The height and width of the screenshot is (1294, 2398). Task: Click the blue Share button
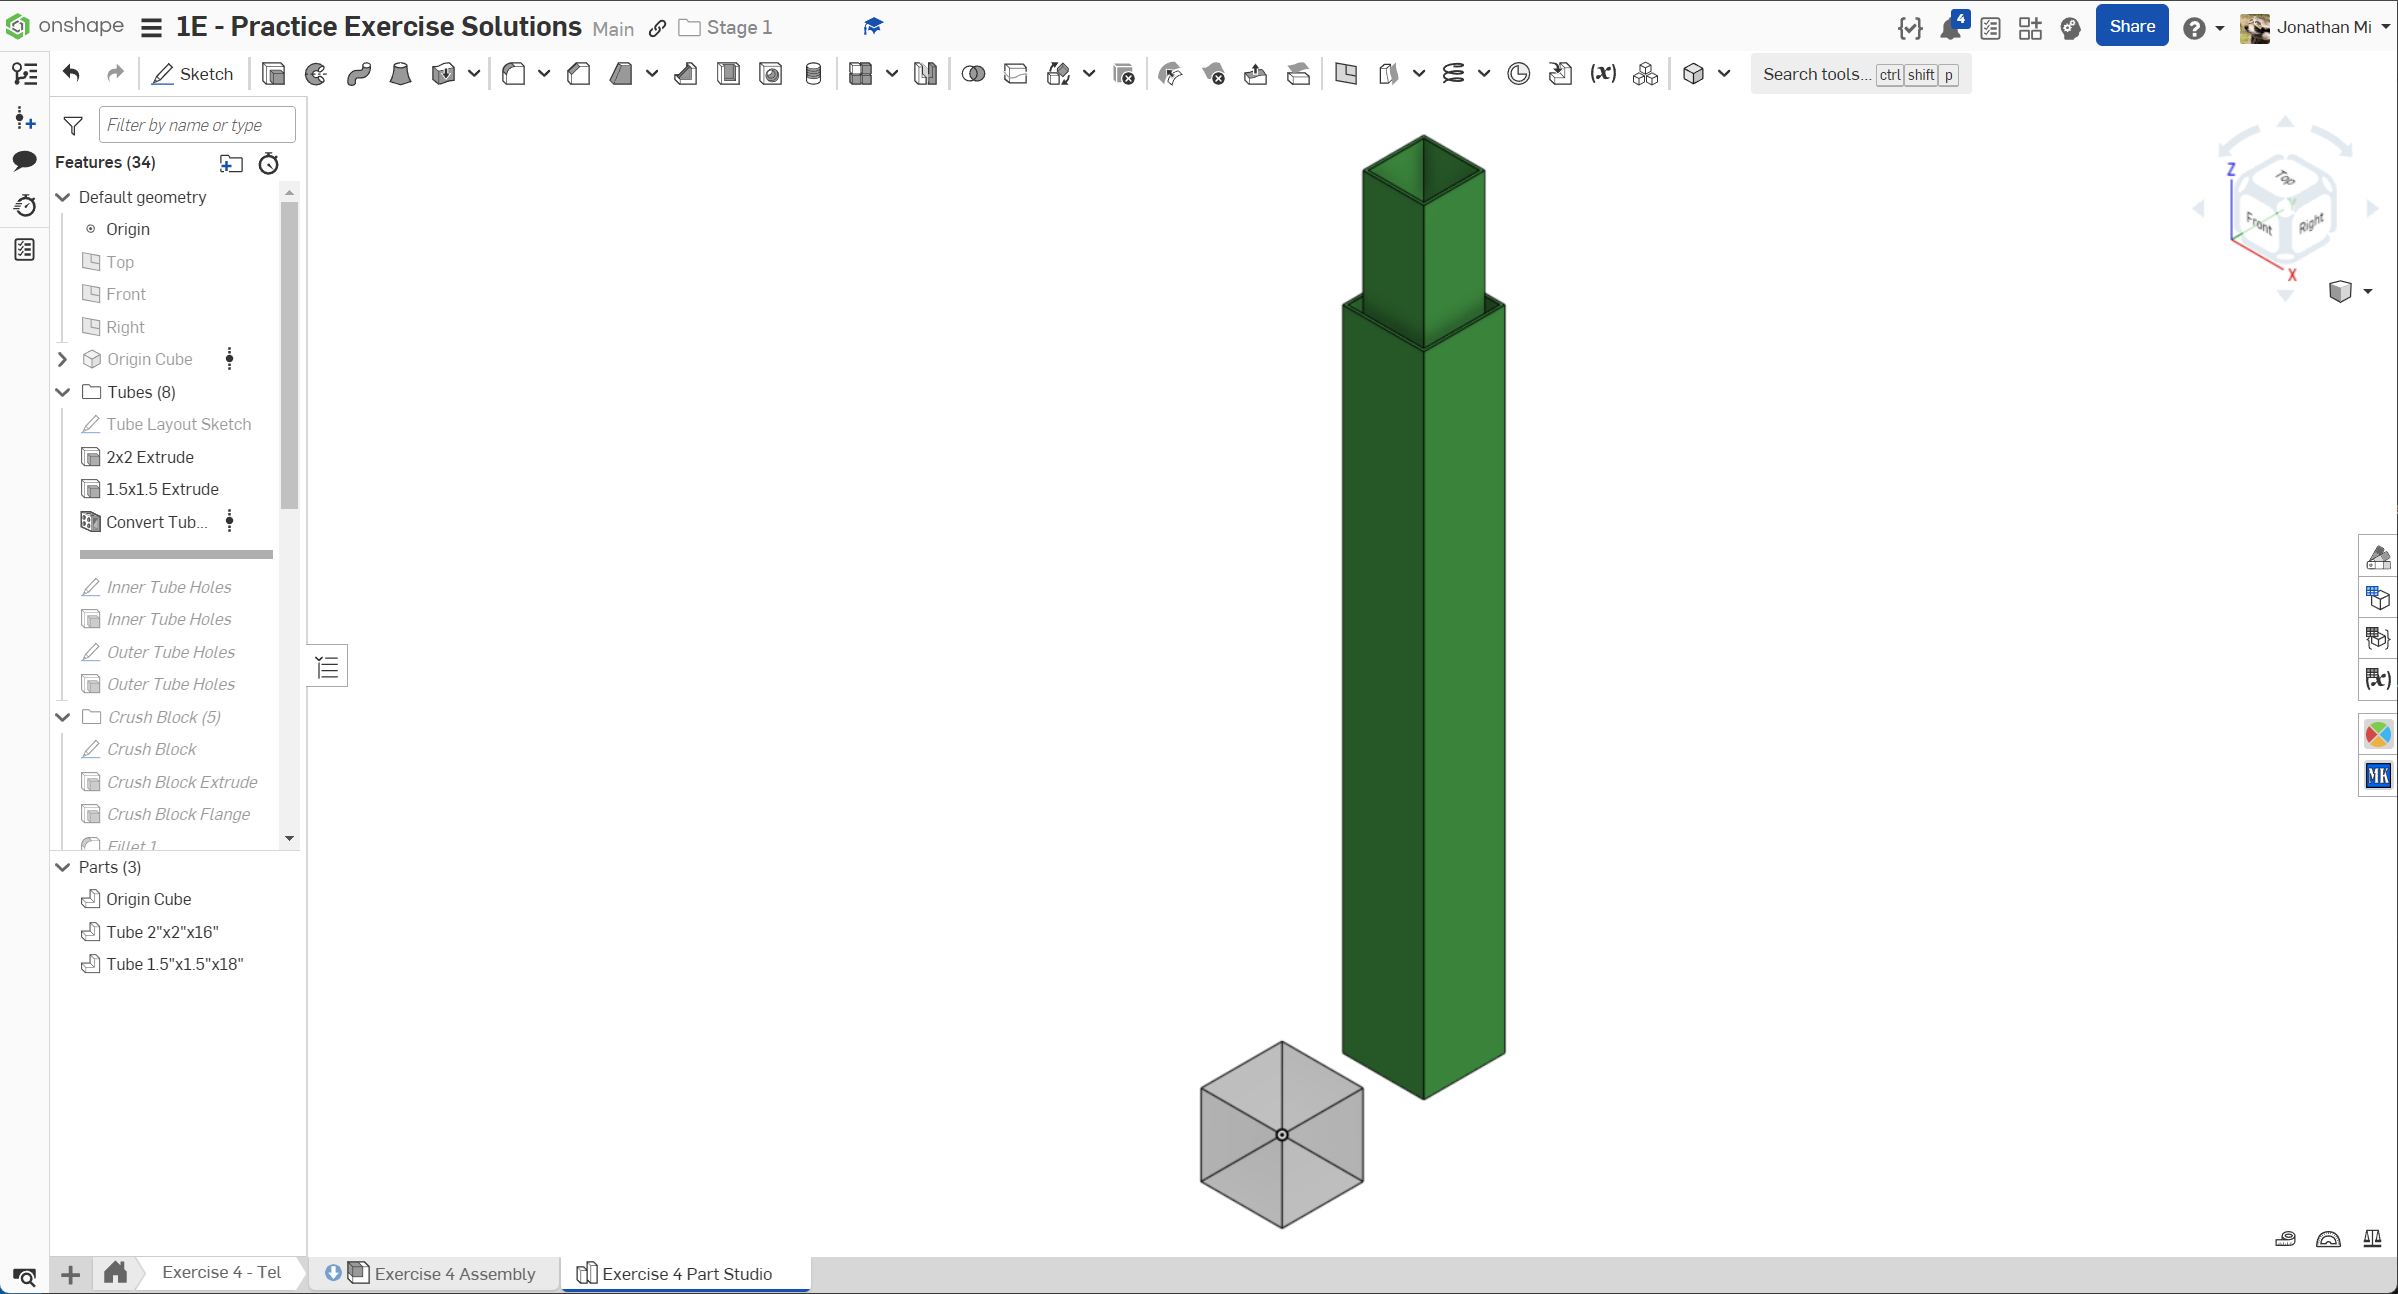2131,27
